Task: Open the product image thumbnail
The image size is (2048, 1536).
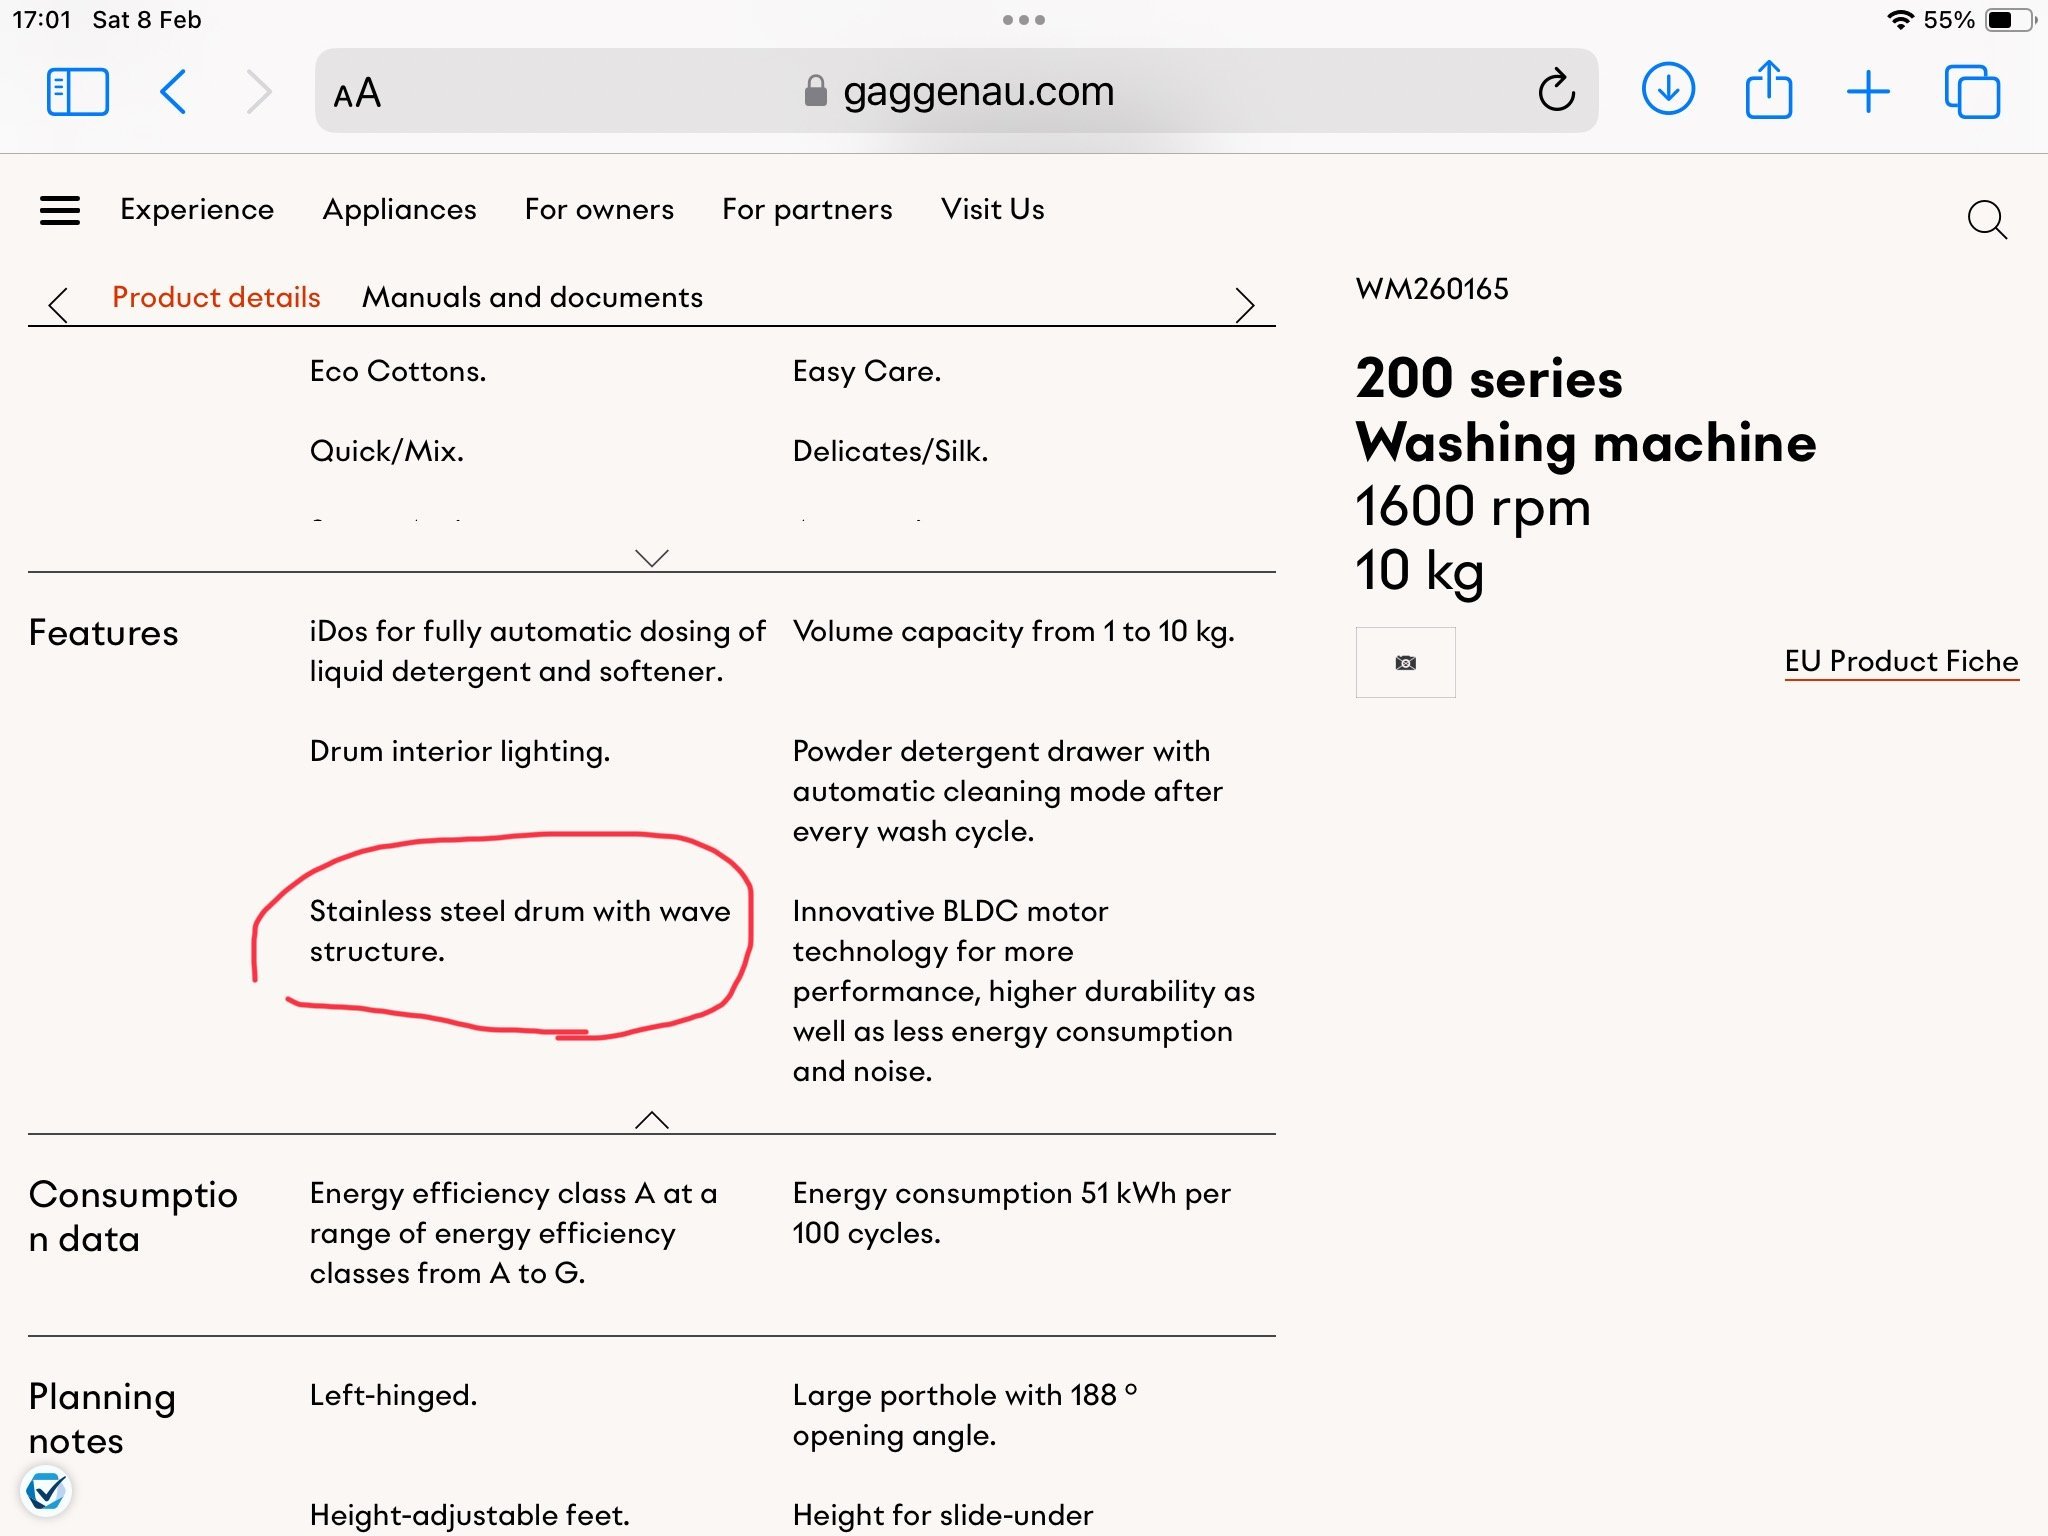Action: pyautogui.click(x=1405, y=662)
